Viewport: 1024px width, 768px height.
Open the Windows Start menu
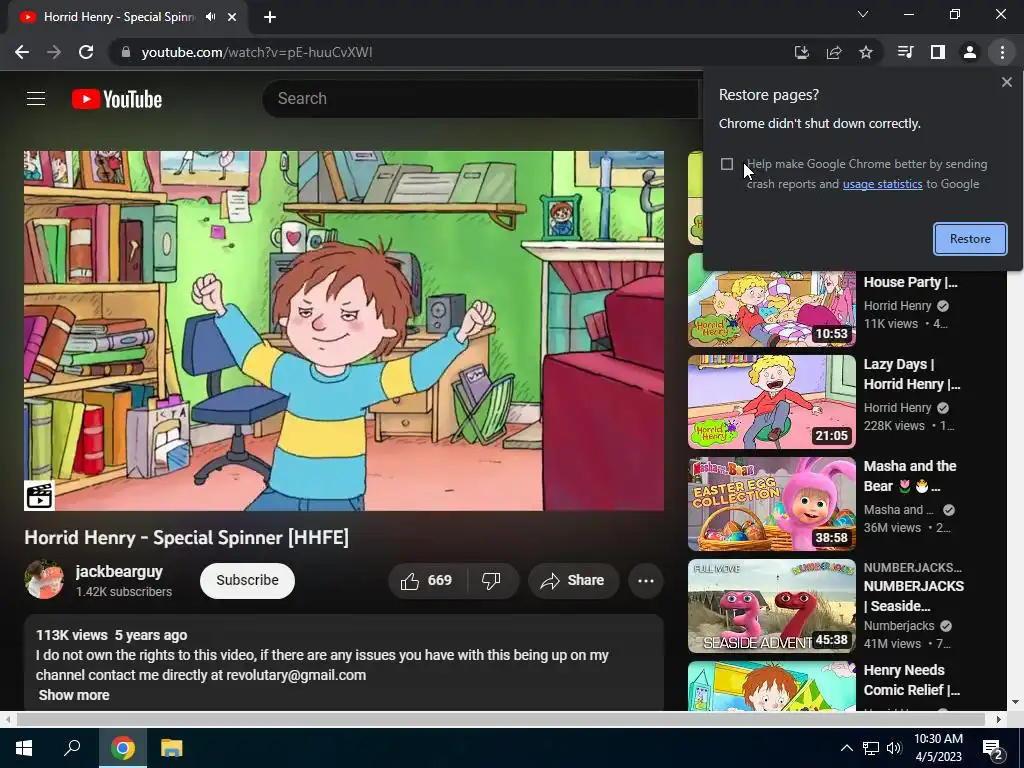click(24, 748)
